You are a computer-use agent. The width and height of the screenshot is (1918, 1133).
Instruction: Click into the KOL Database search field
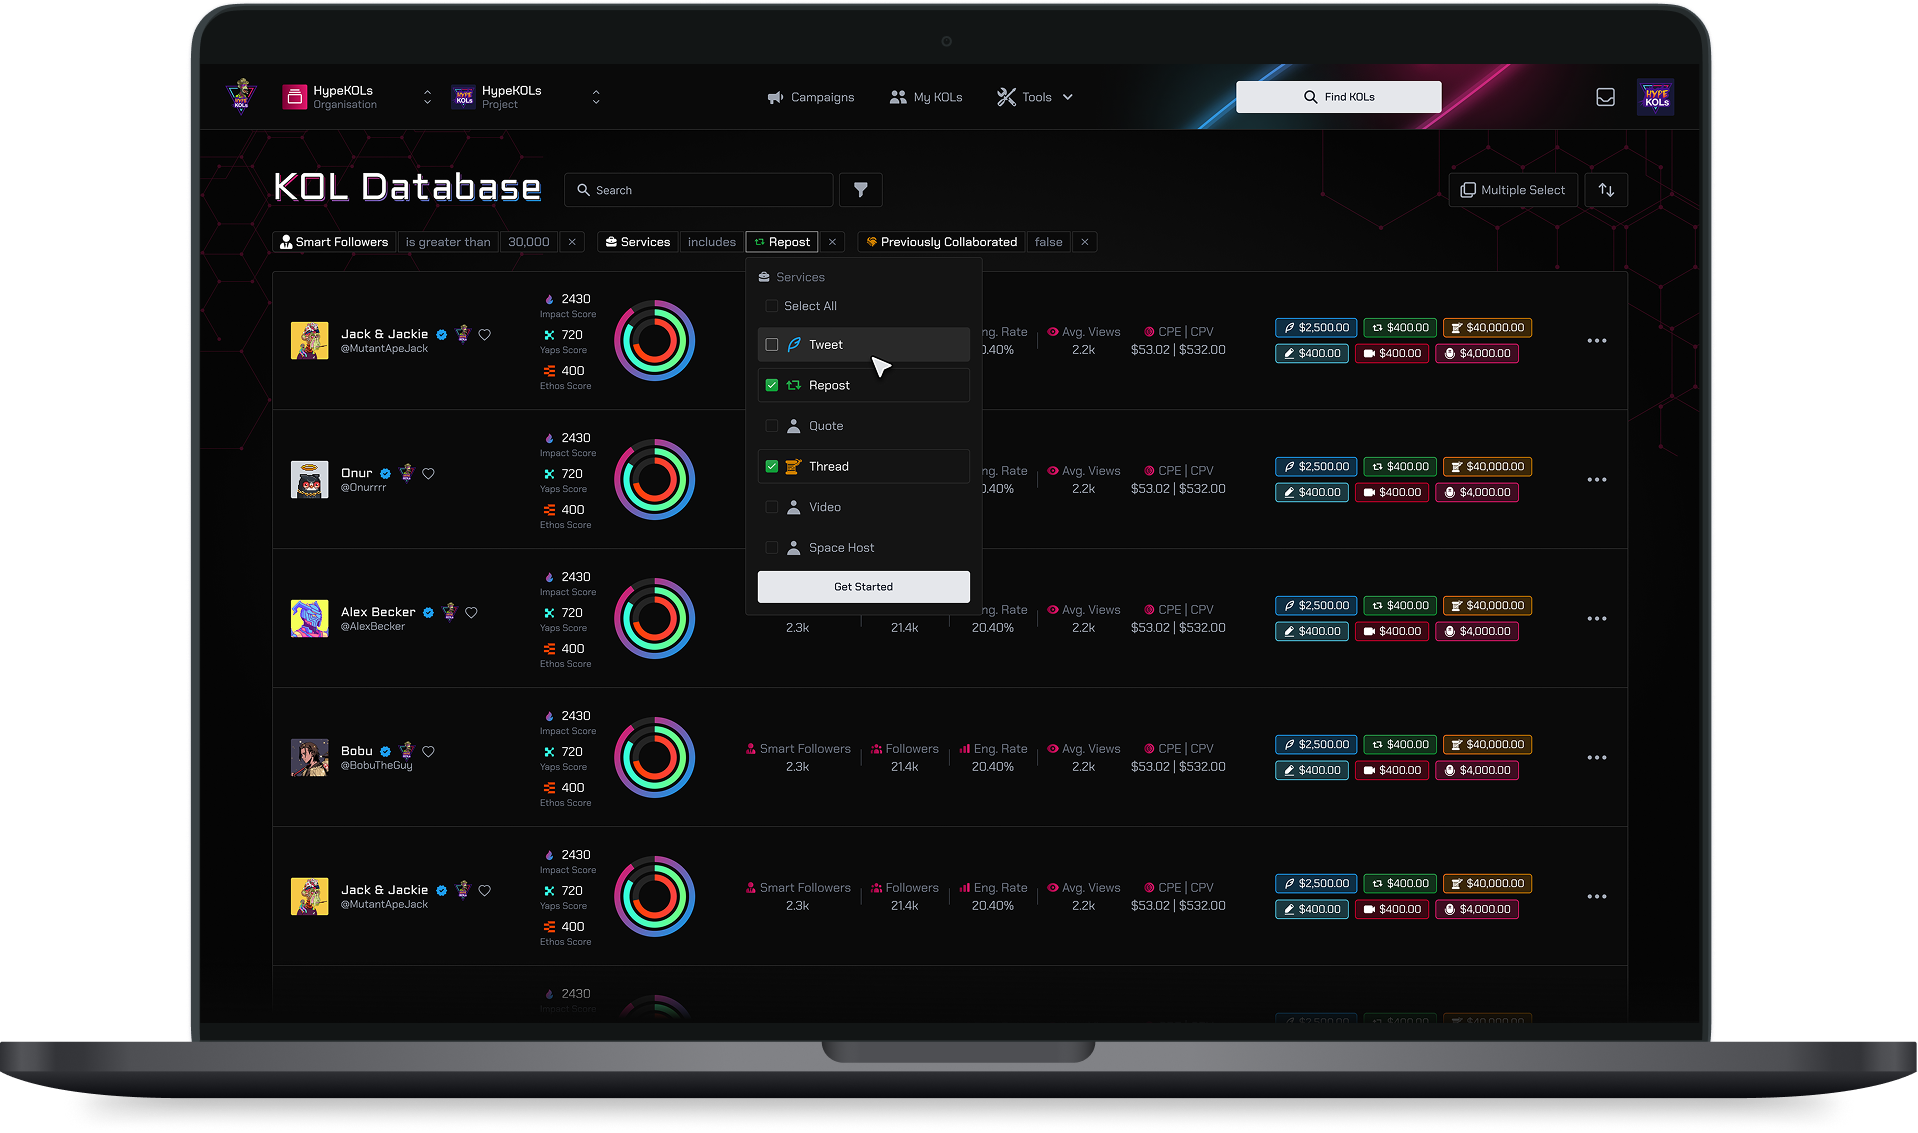point(699,190)
